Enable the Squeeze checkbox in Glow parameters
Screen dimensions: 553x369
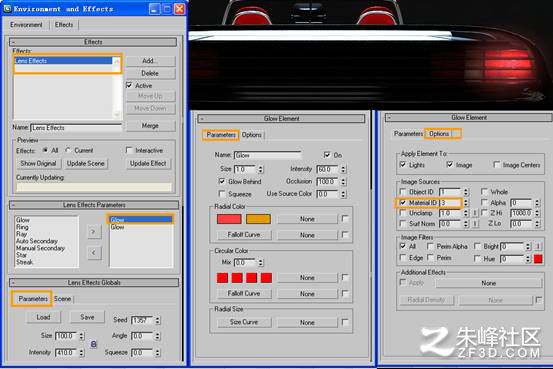222,194
